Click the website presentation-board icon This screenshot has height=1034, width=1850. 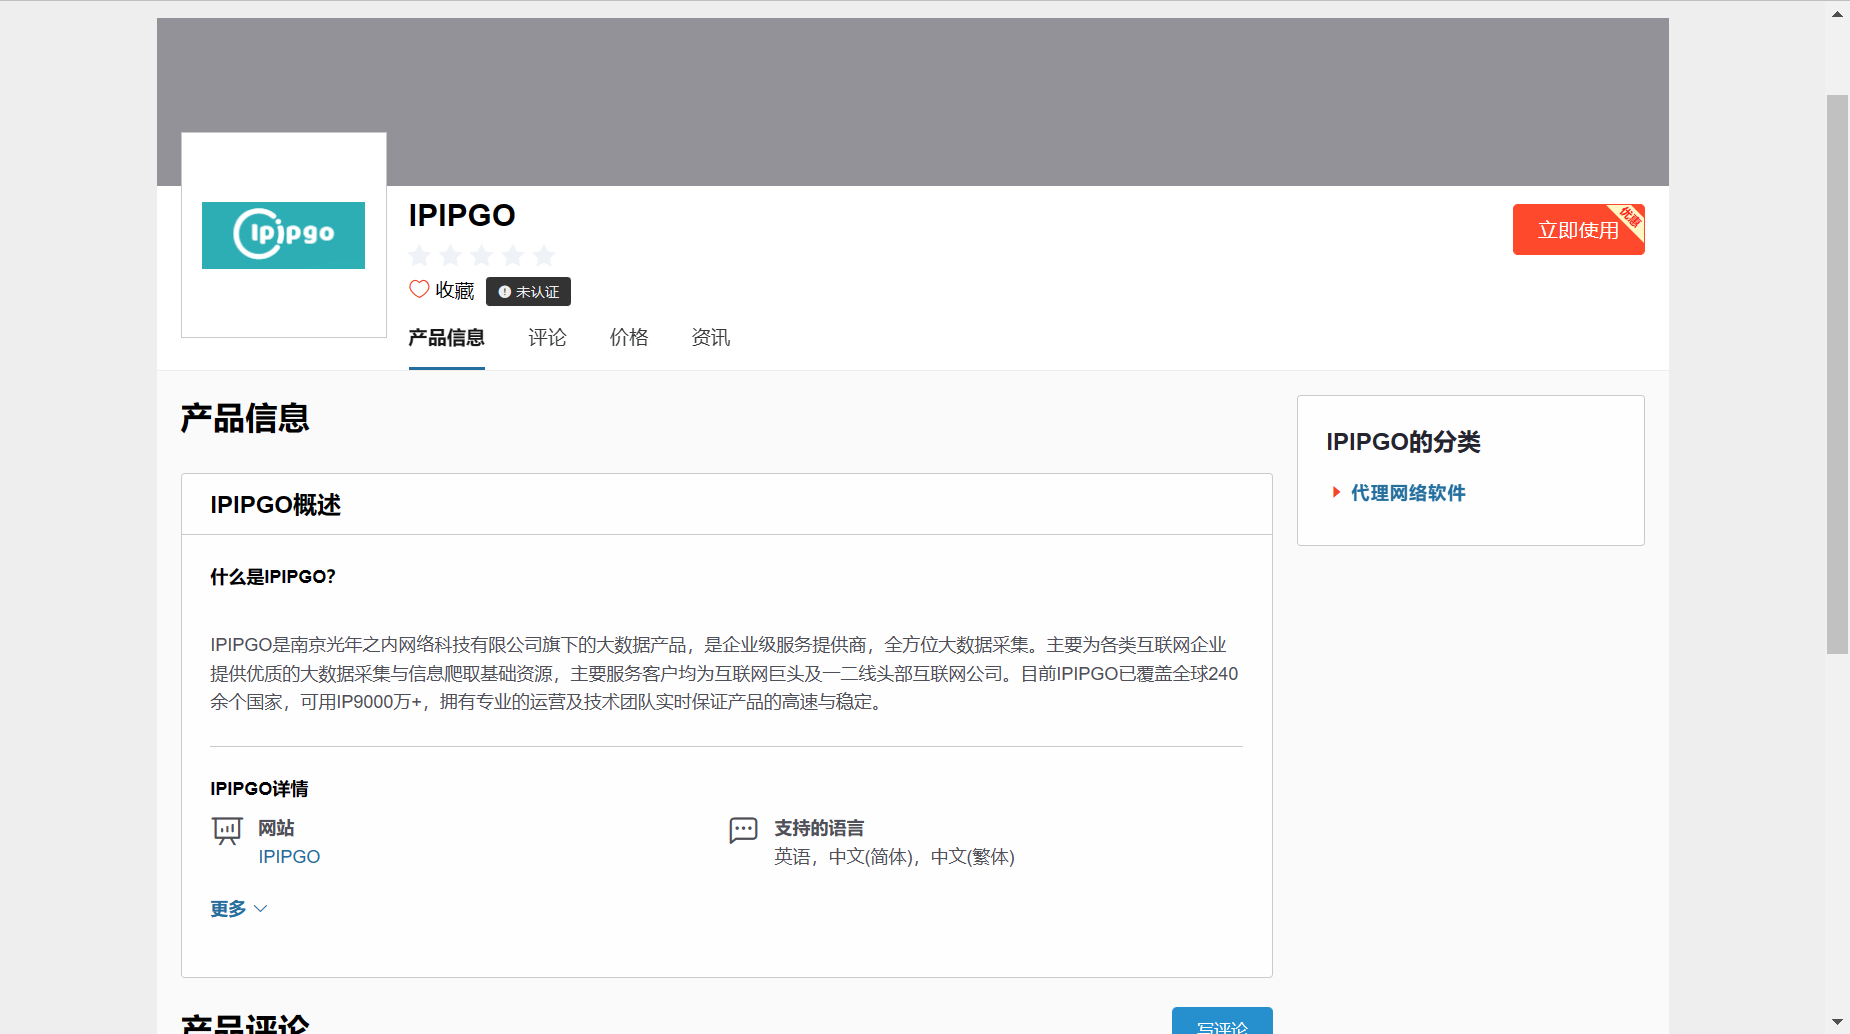pyautogui.click(x=227, y=831)
